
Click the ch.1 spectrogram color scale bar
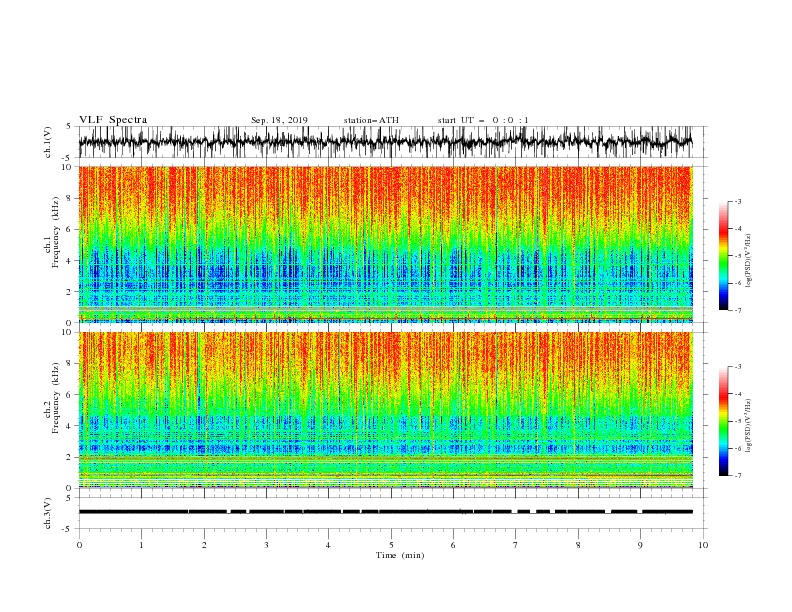724,256
